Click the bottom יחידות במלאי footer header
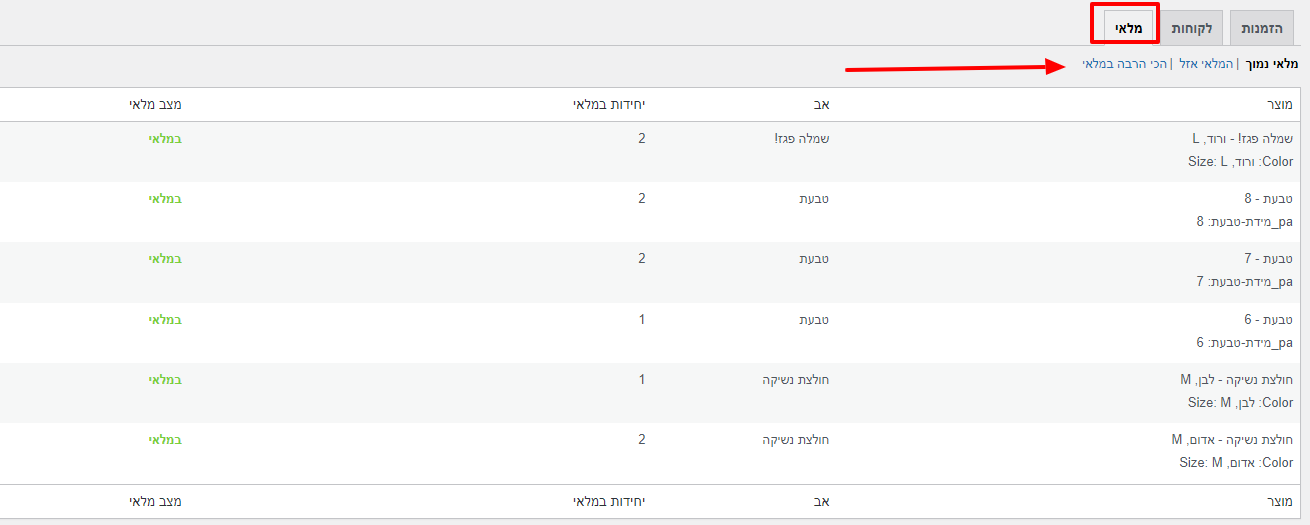This screenshot has width=1310, height=525. tap(609, 501)
